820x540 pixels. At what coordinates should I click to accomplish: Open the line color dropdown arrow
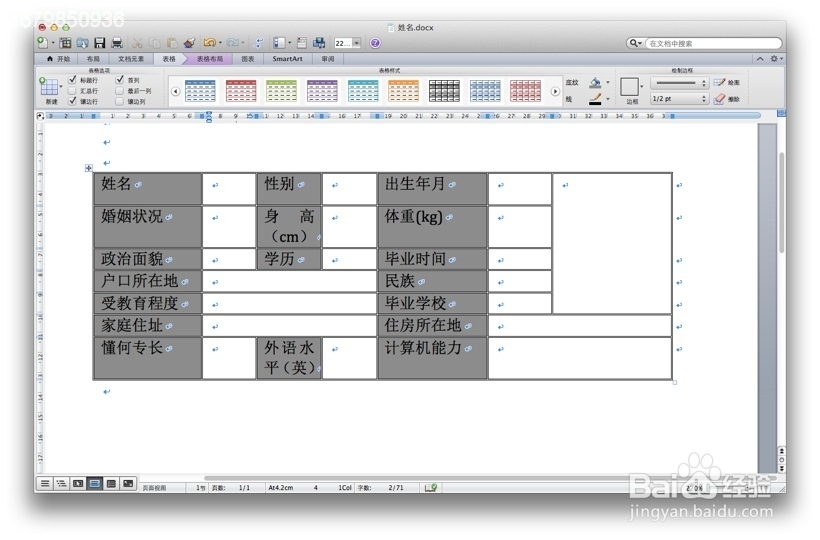point(608,99)
